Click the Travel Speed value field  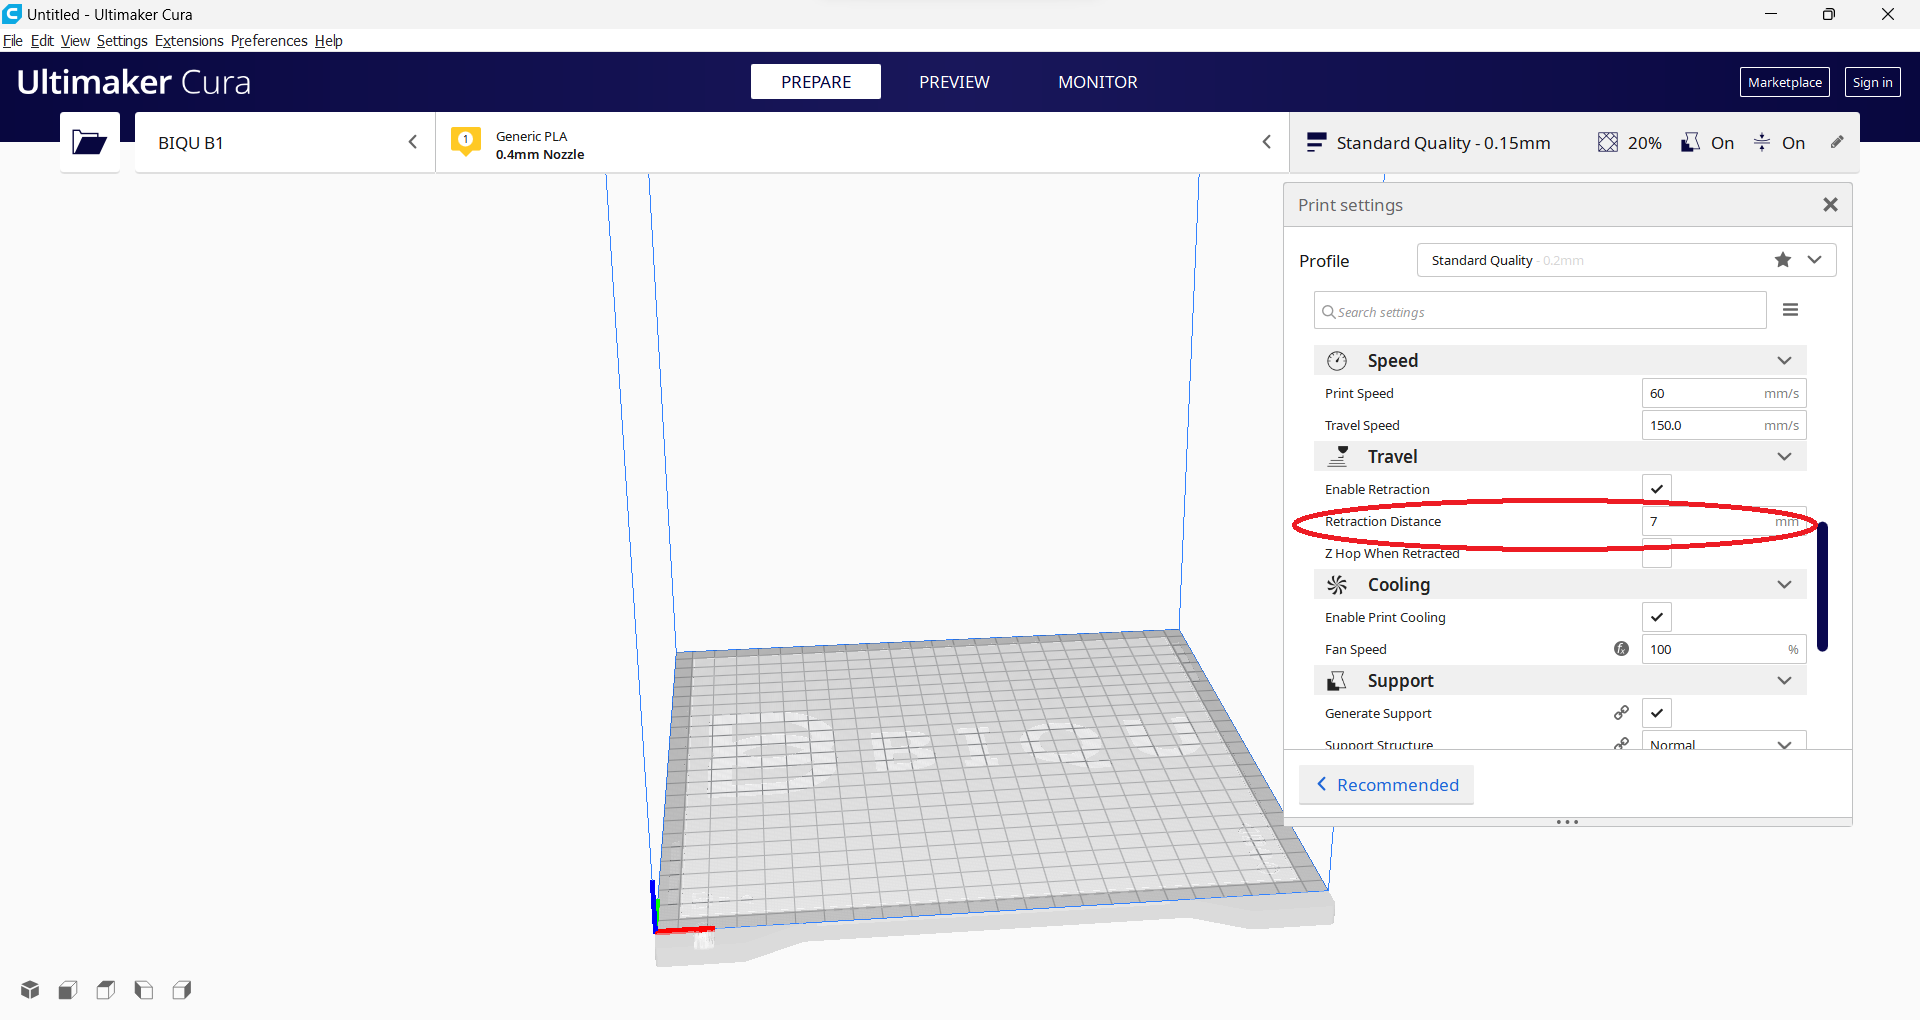[1724, 425]
